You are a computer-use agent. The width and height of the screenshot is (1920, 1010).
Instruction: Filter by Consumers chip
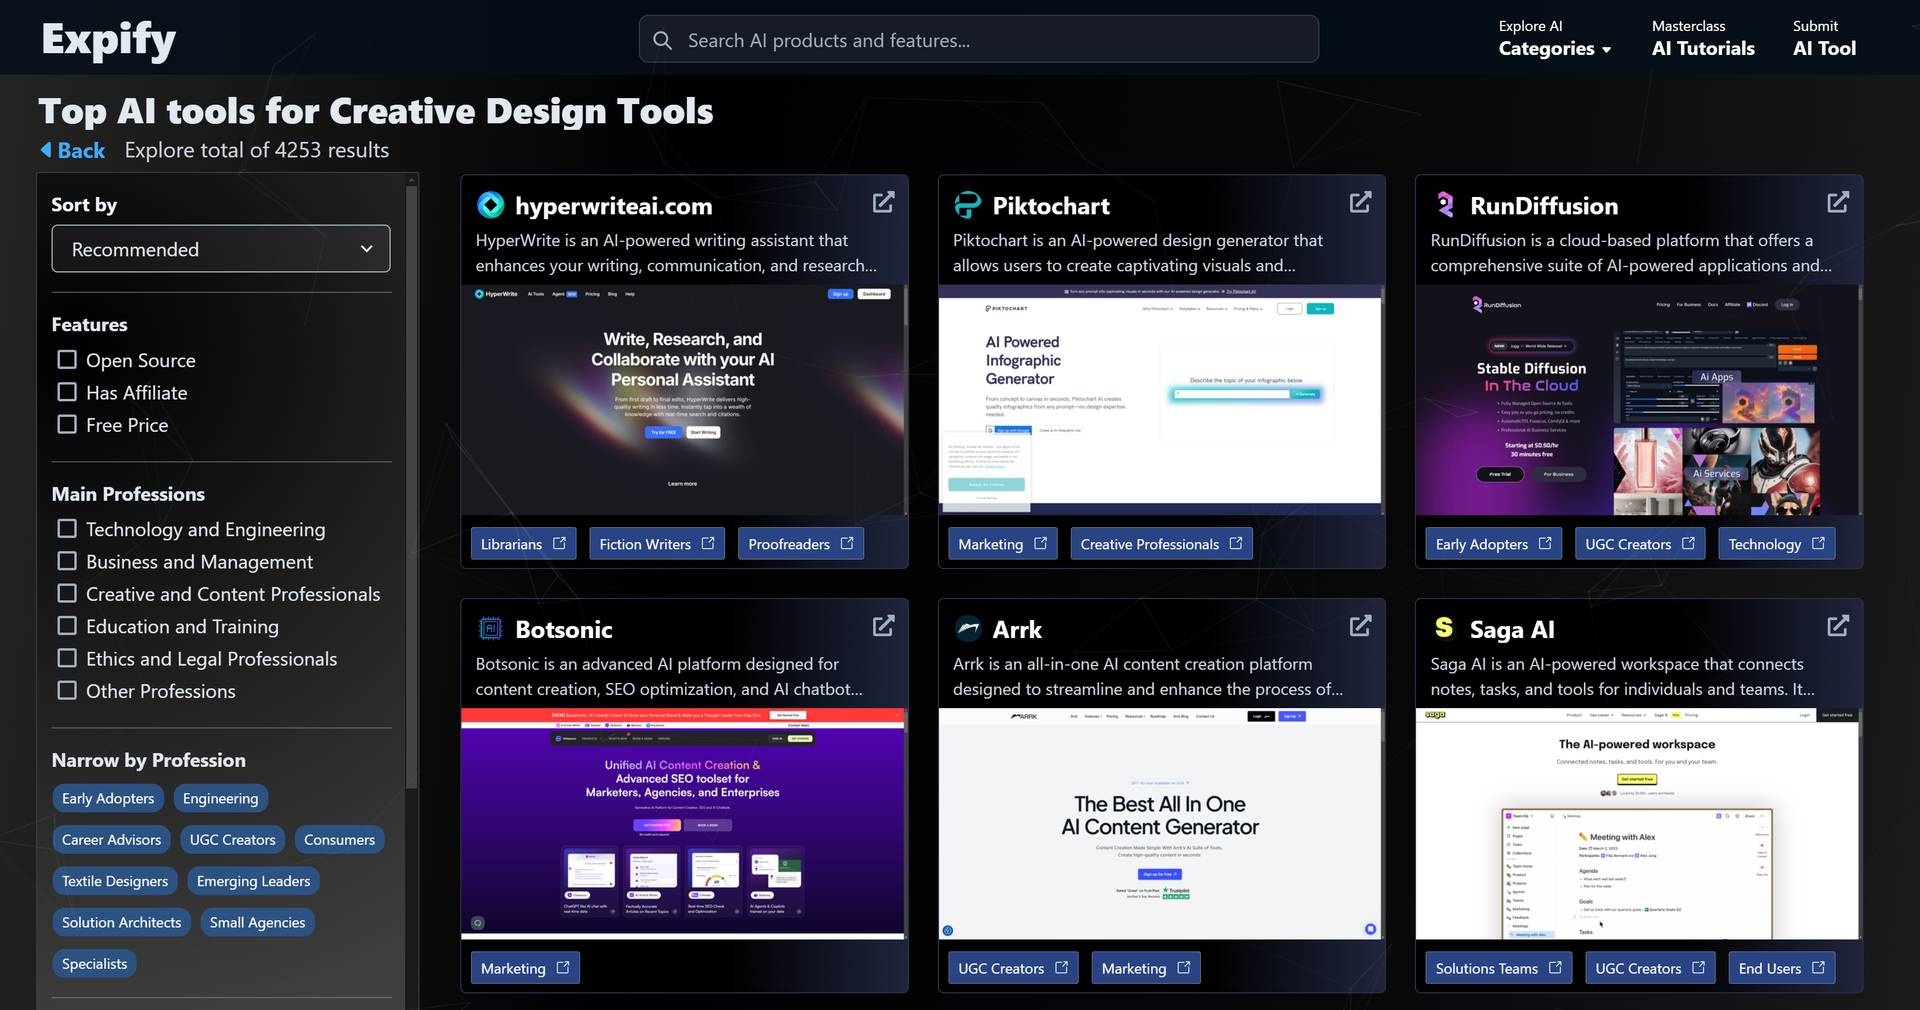[x=339, y=840]
